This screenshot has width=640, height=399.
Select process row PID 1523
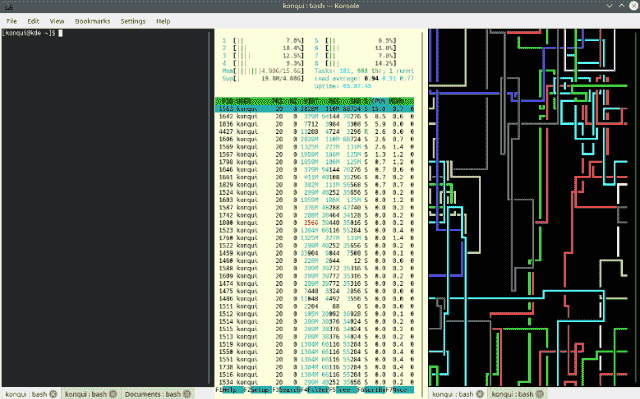(x=315, y=231)
